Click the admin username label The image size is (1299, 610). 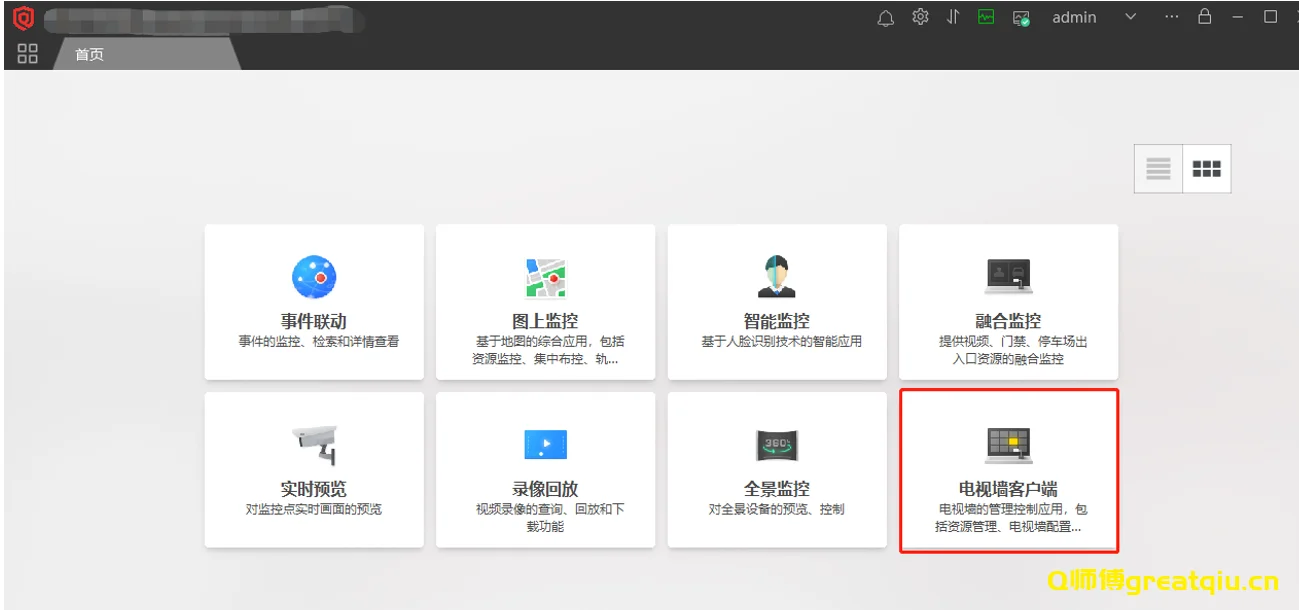click(x=1074, y=17)
